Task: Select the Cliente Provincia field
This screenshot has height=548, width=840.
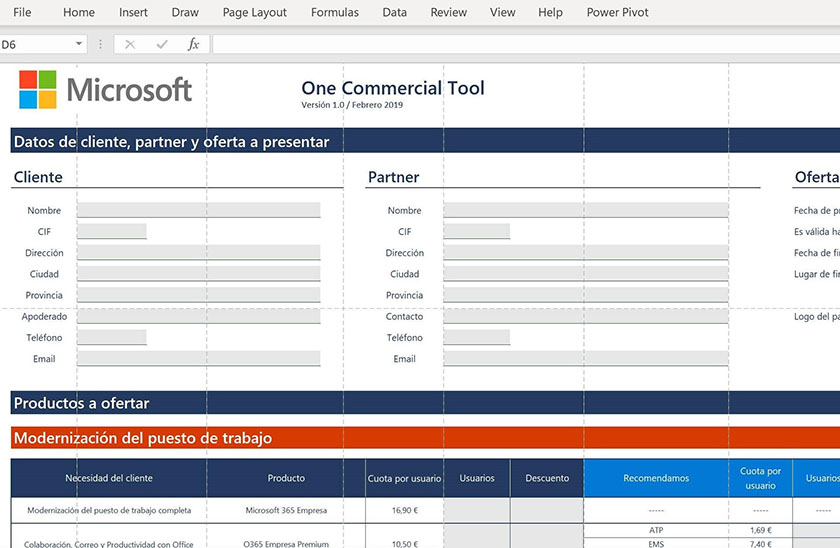Action: coord(199,295)
